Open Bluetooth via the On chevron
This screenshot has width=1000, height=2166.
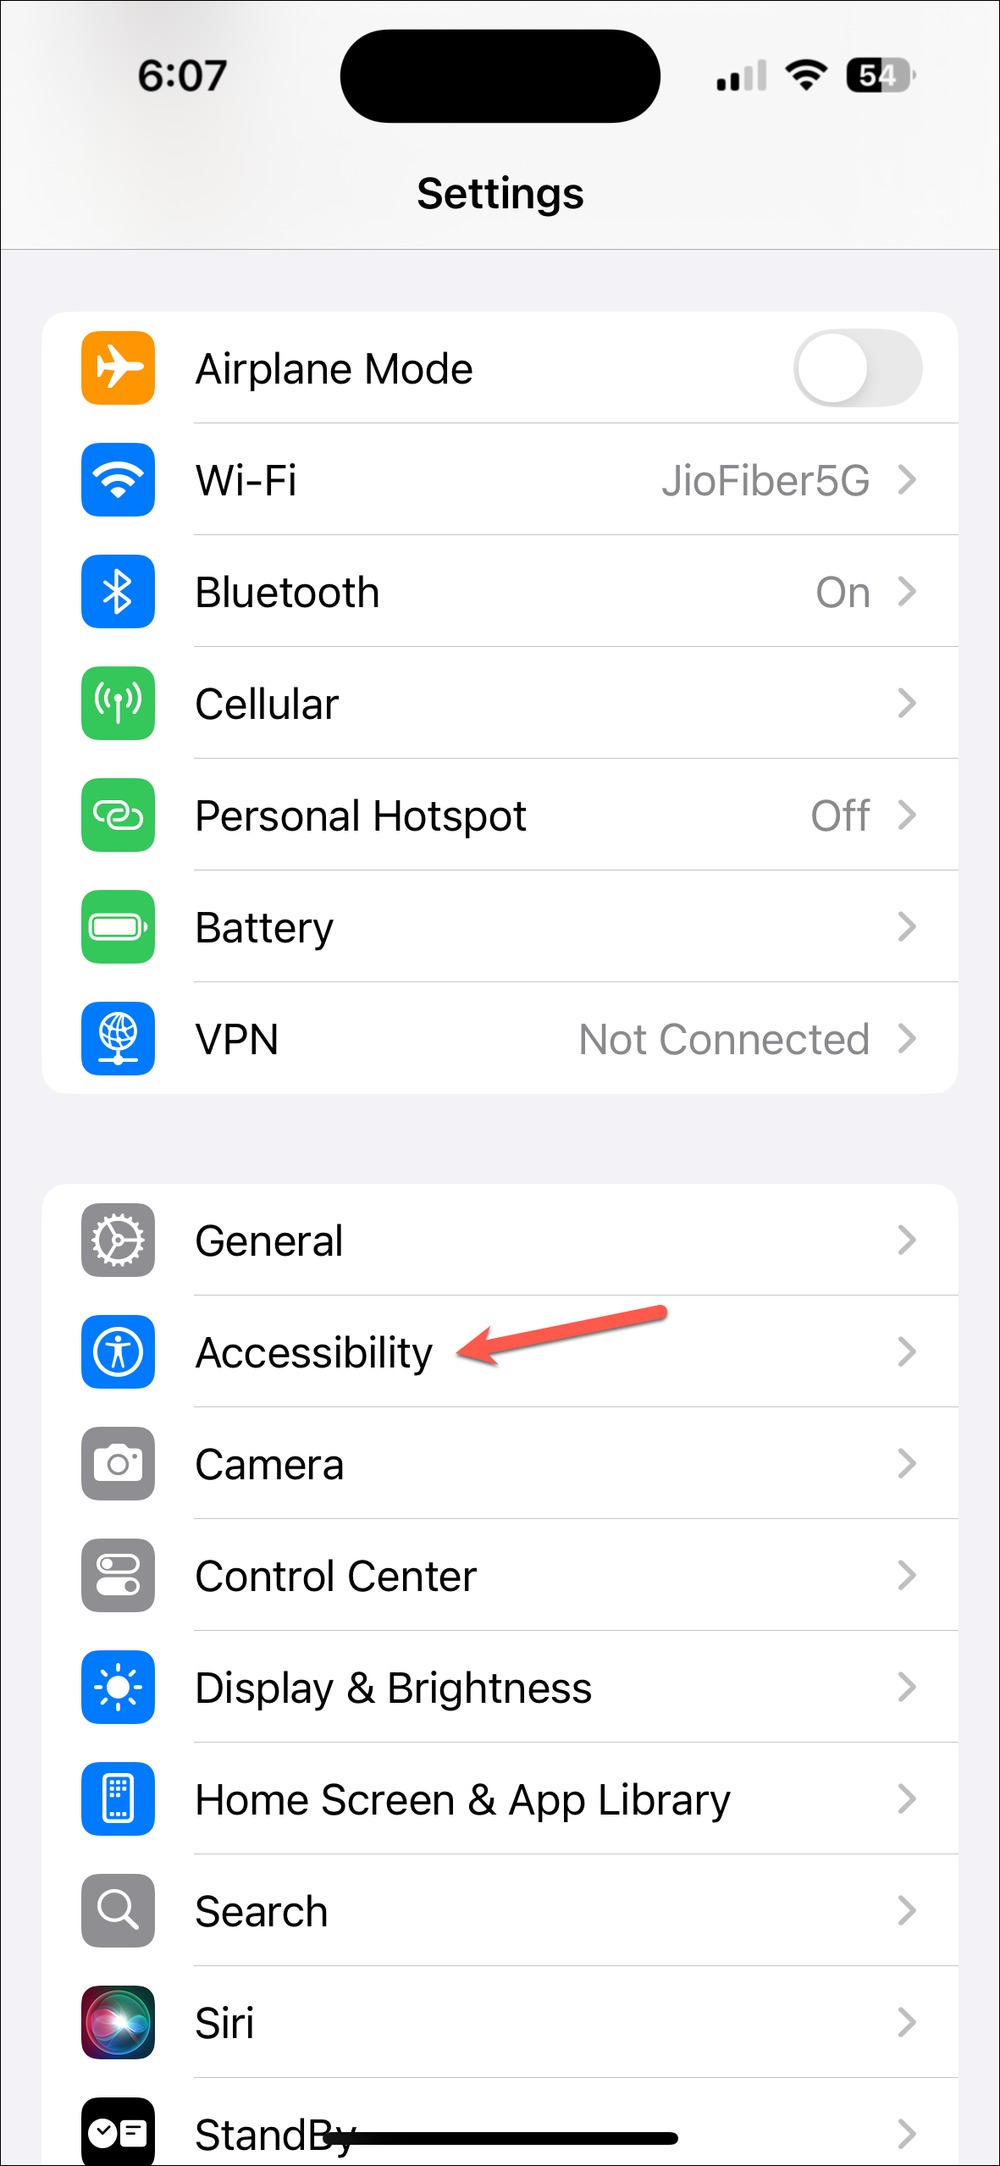tap(907, 592)
